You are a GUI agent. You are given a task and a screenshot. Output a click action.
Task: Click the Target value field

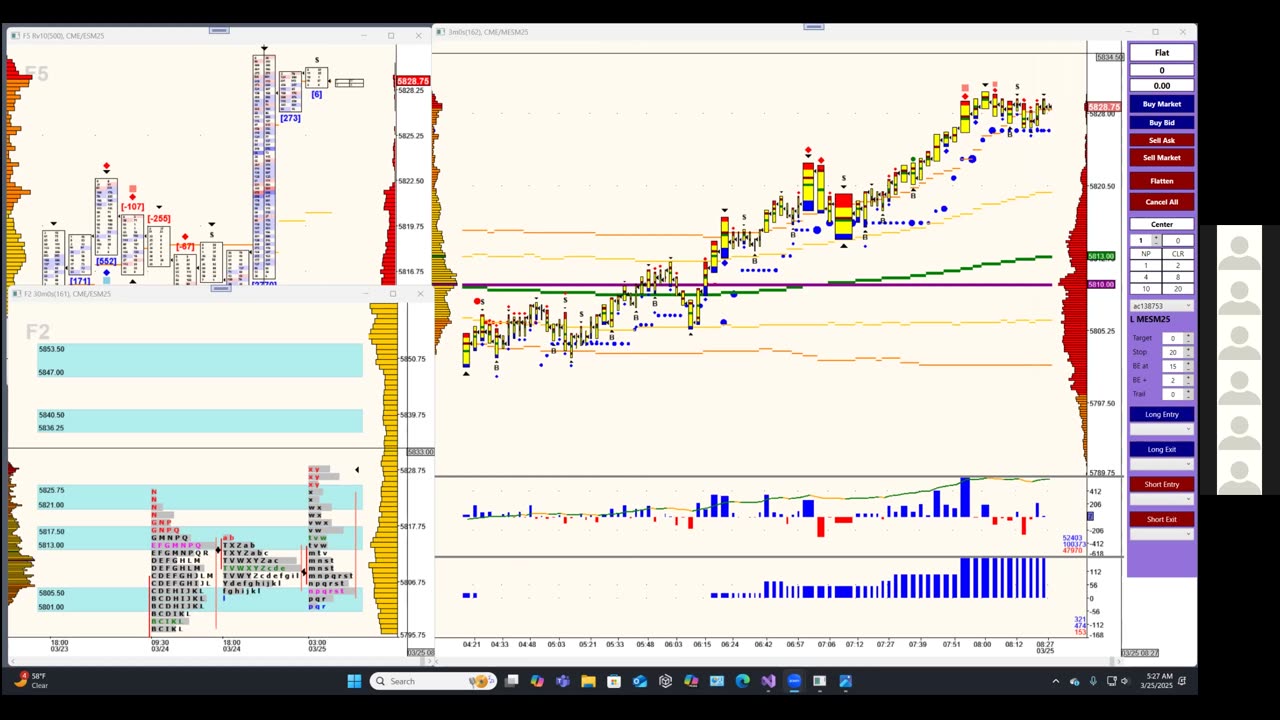click(x=1172, y=338)
